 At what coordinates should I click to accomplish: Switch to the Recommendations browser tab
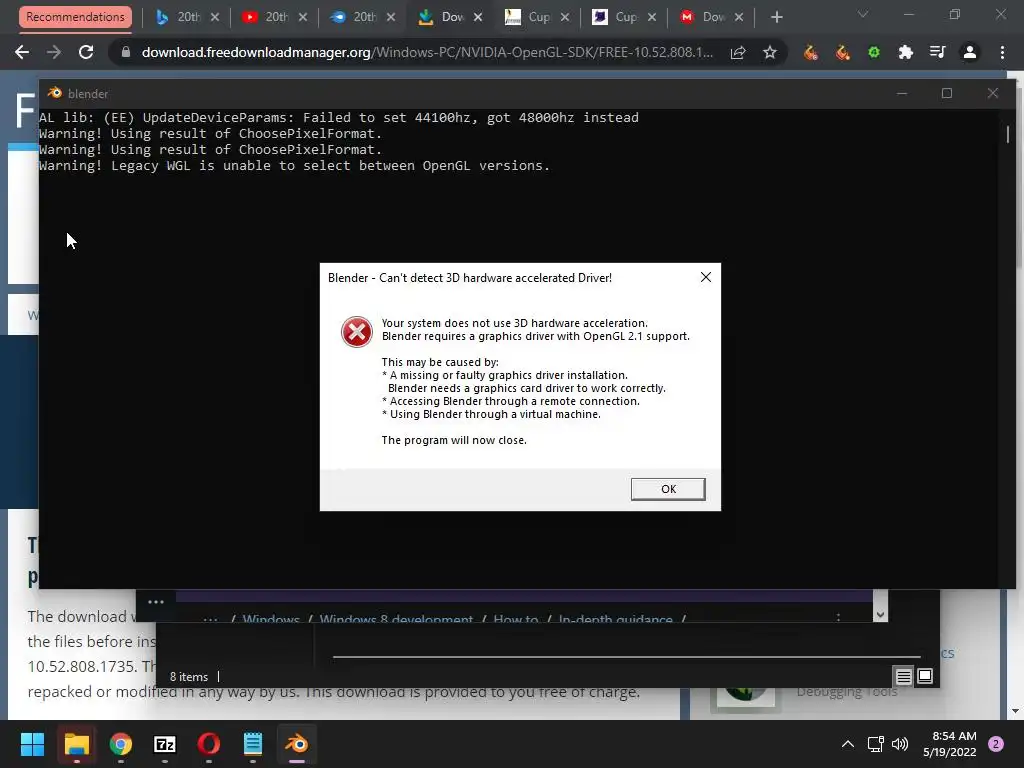[75, 17]
